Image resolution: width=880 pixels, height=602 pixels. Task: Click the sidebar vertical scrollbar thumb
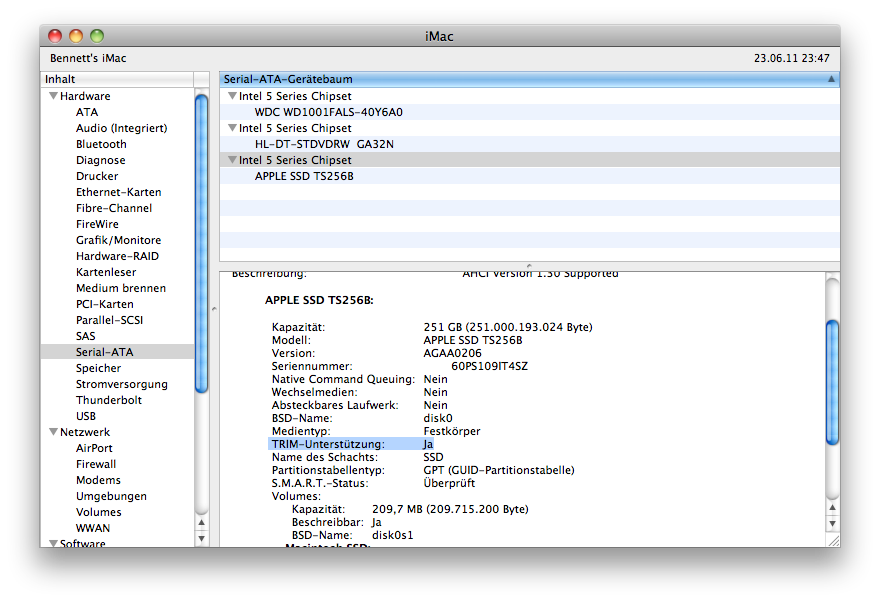click(201, 244)
